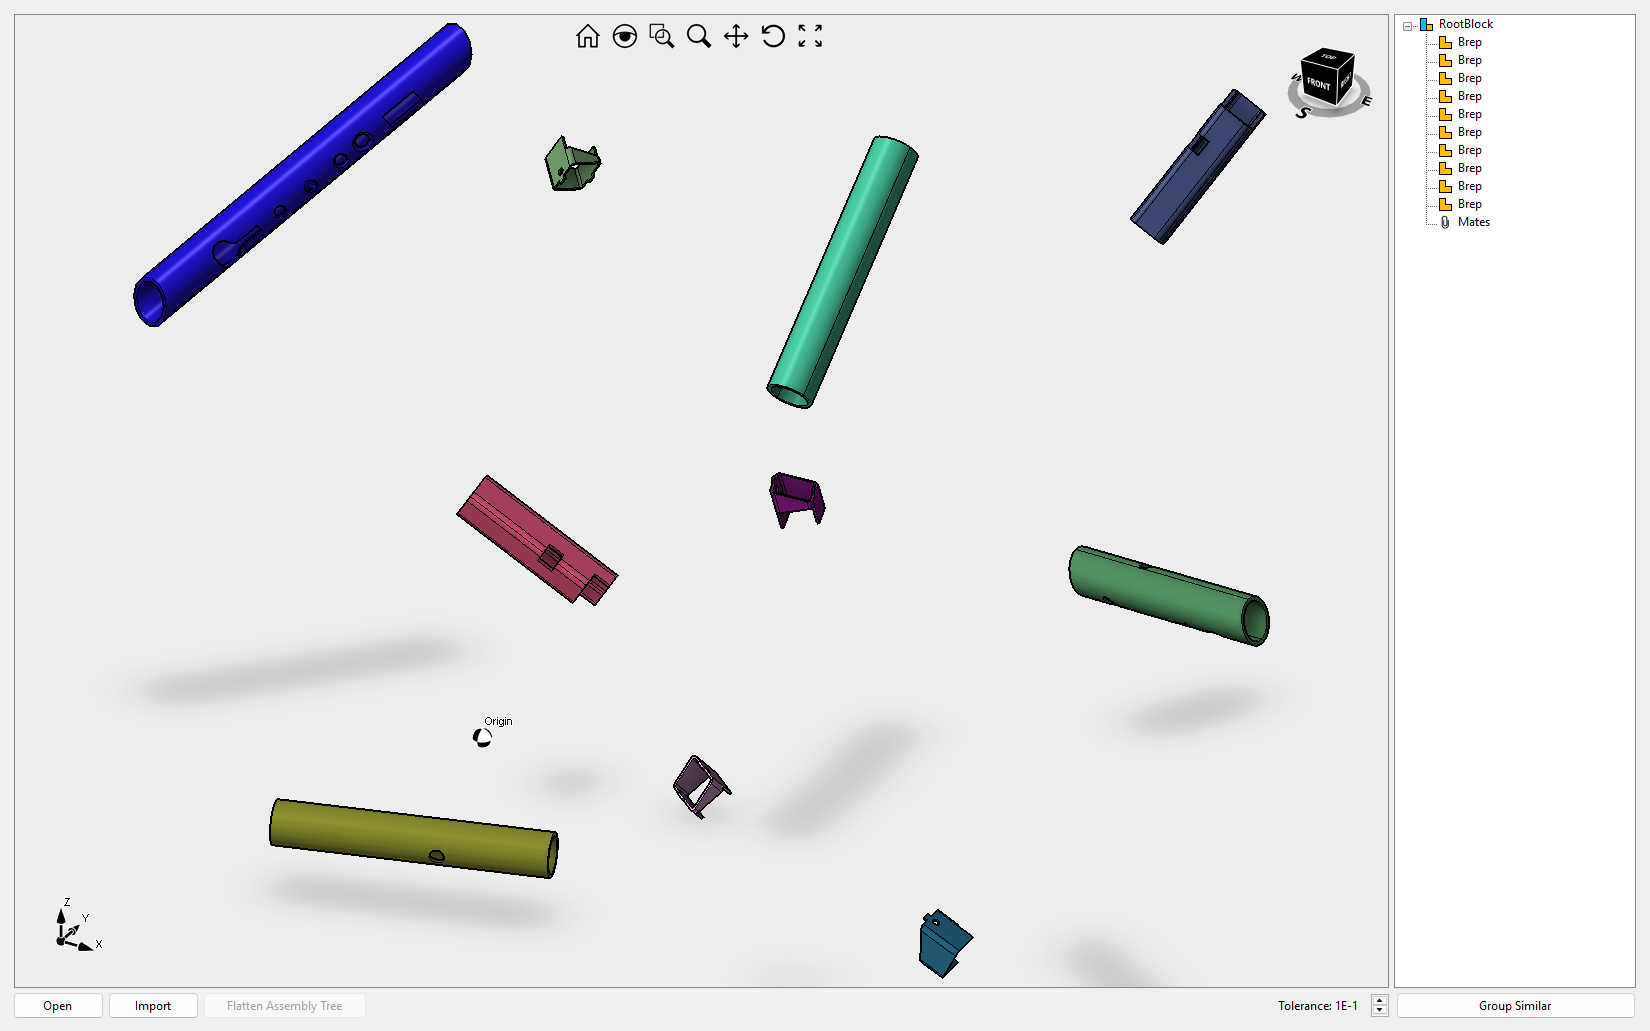Screen dimensions: 1650x1031
Task: Click the Import button
Action: (x=153, y=1006)
